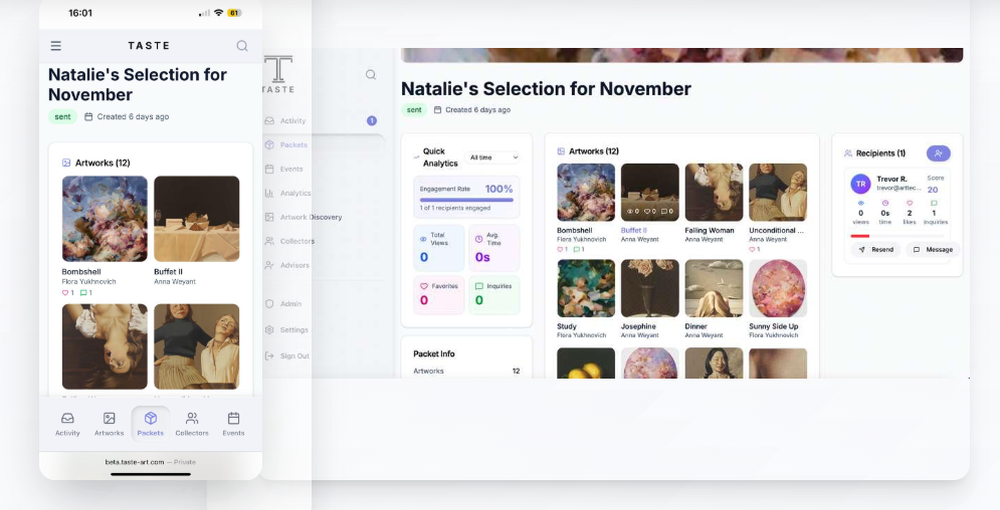Click the recipient time clock icon
Image resolution: width=1000 pixels, height=510 pixels.
[x=885, y=203]
